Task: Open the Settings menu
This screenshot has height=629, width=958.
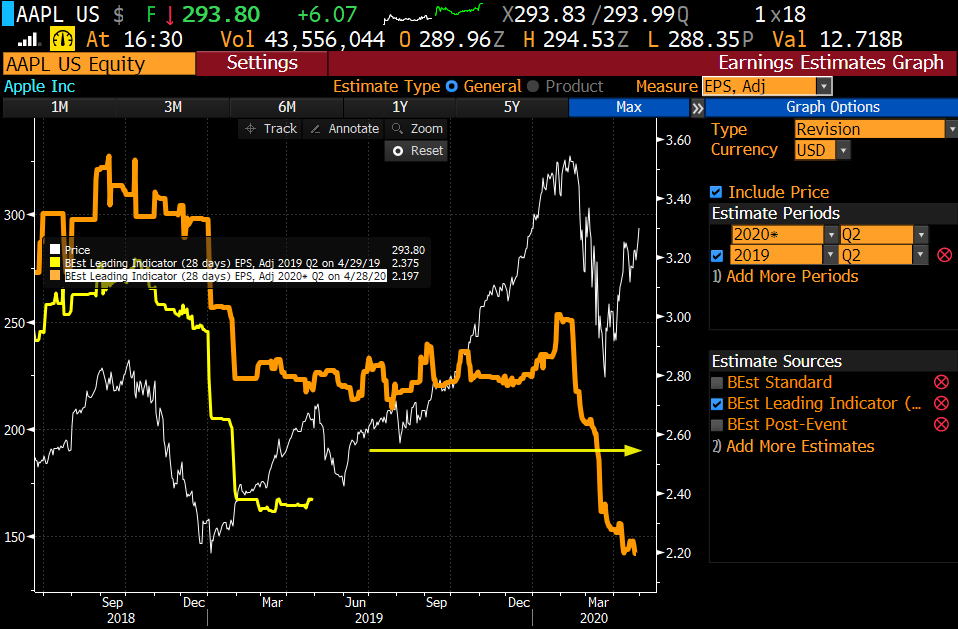Action: coord(262,63)
